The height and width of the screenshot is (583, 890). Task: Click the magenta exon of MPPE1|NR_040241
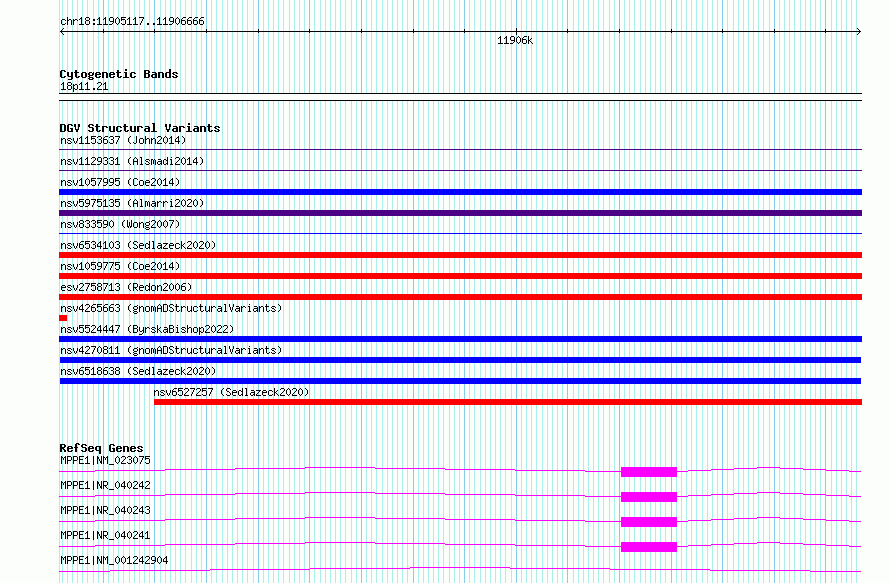click(649, 547)
